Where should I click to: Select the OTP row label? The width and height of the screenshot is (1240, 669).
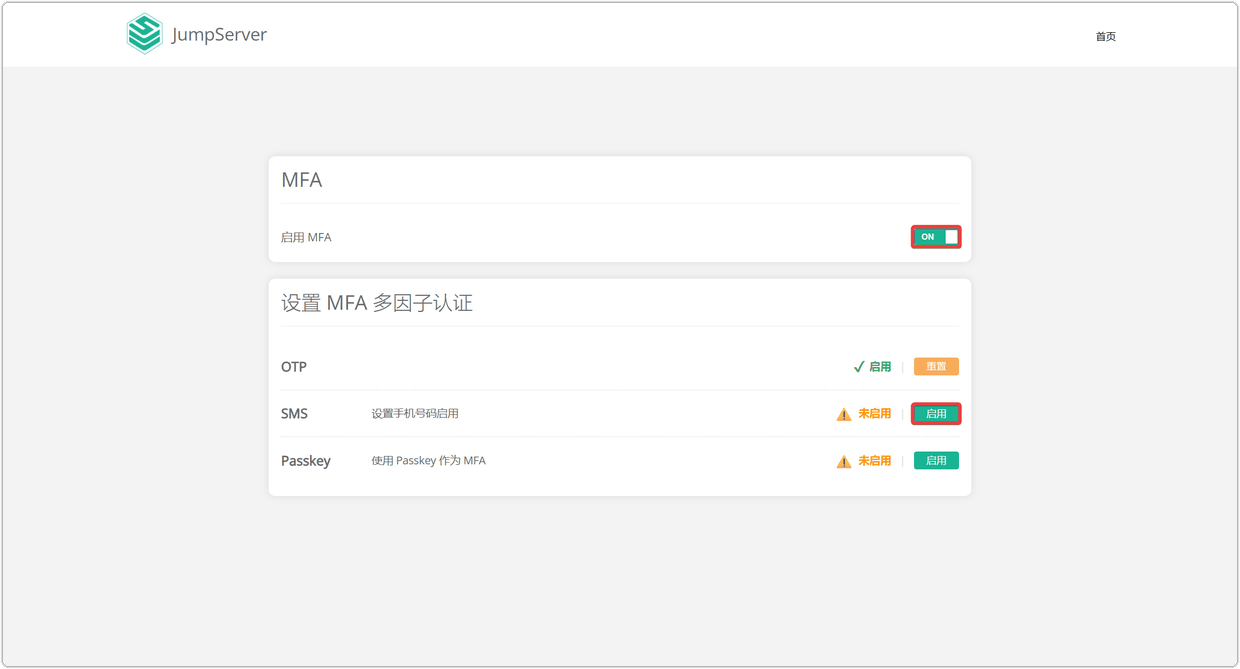click(x=294, y=367)
